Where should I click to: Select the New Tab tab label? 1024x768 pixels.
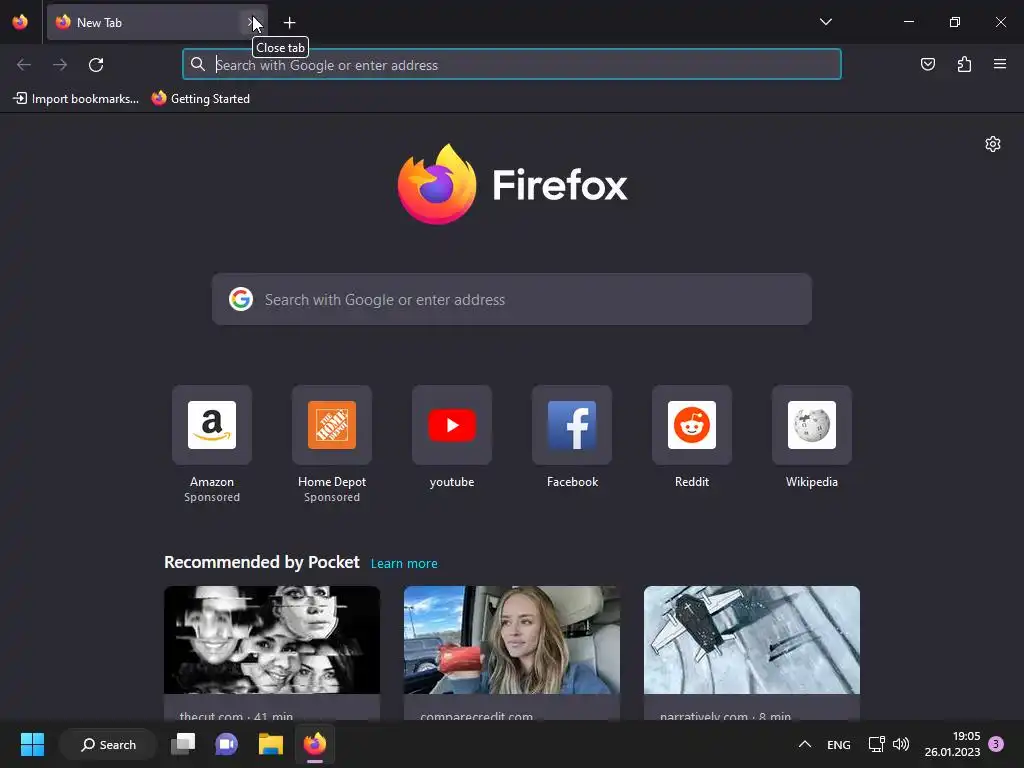tap(99, 23)
